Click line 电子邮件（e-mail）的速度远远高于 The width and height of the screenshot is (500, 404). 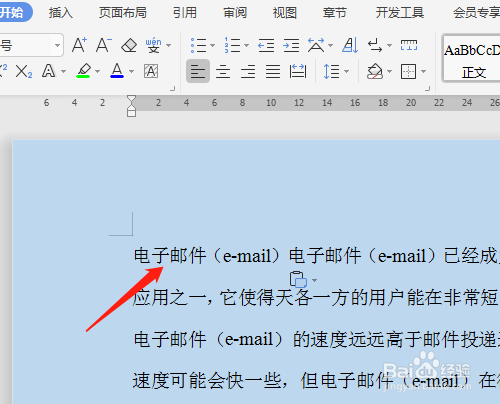click(x=316, y=339)
